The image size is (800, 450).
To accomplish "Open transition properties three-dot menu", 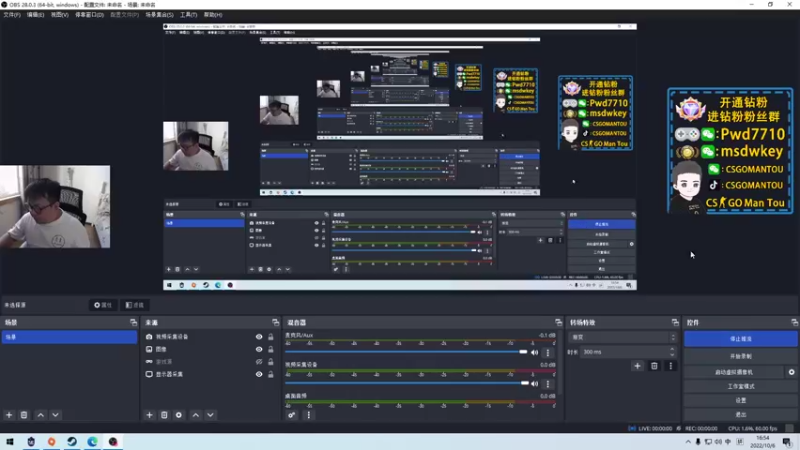I will coord(671,366).
